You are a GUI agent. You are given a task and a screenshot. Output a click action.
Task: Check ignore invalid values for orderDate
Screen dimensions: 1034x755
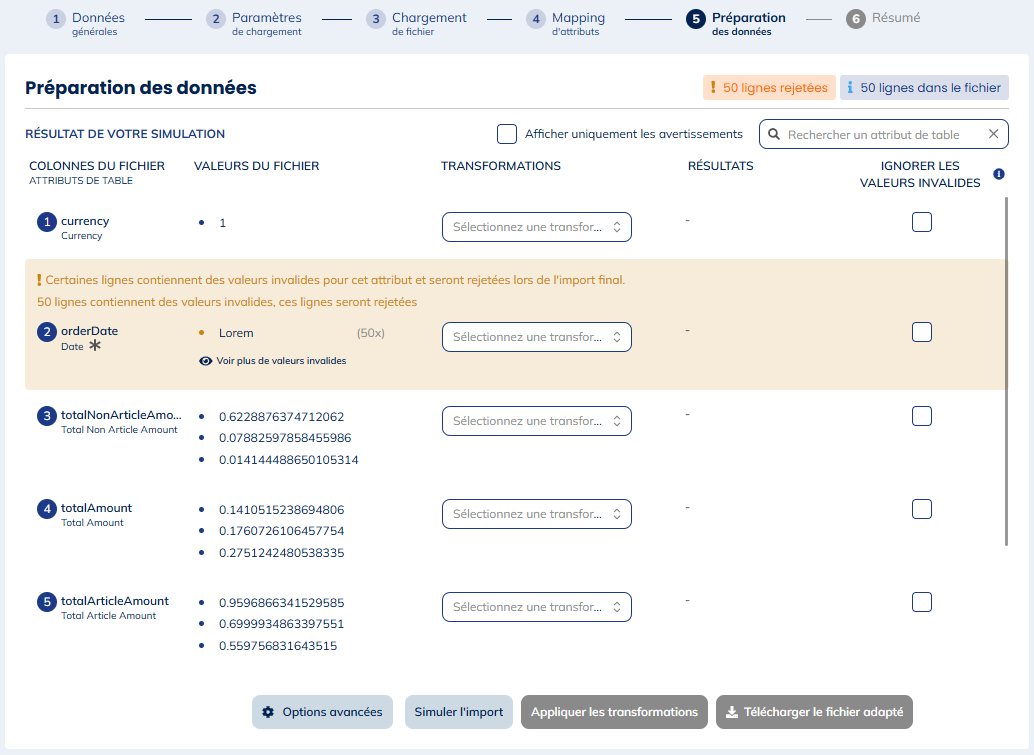point(921,332)
